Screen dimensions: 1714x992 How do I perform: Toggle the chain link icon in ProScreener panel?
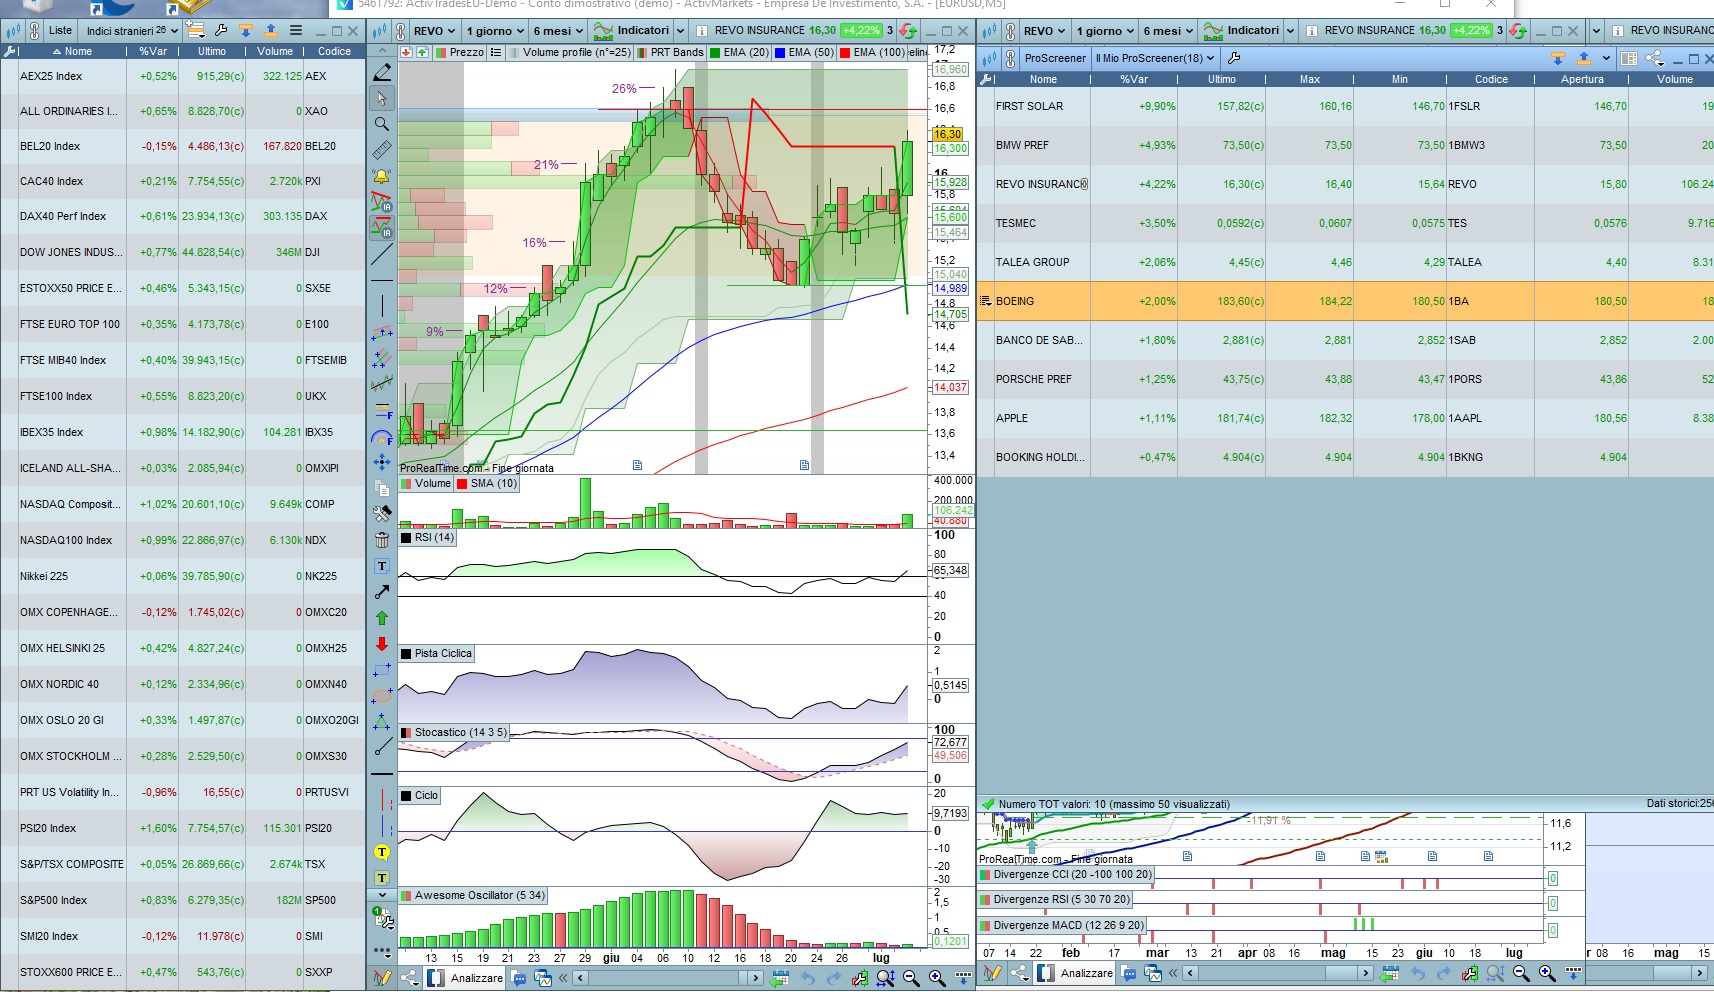(1011, 58)
